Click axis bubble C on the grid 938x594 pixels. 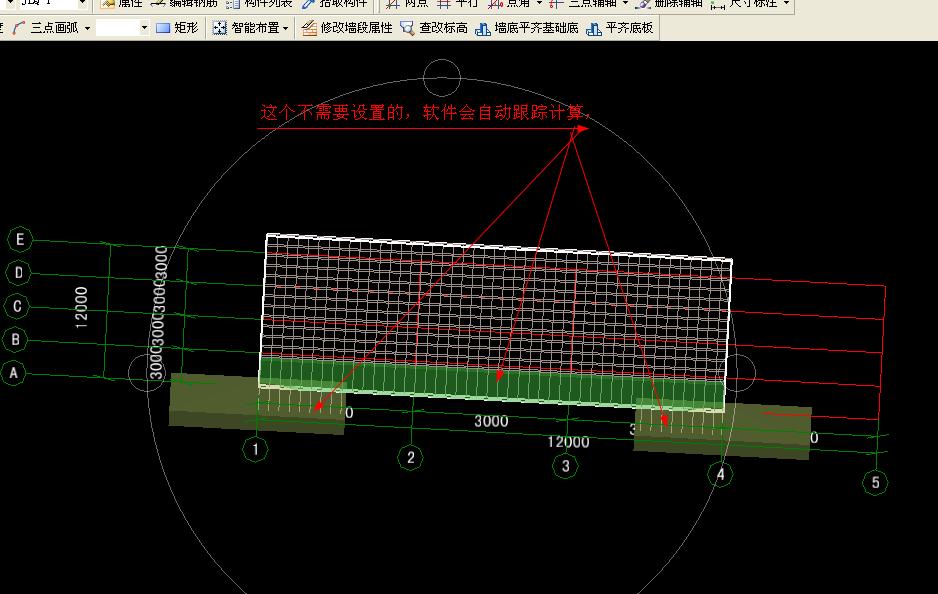[x=17, y=306]
